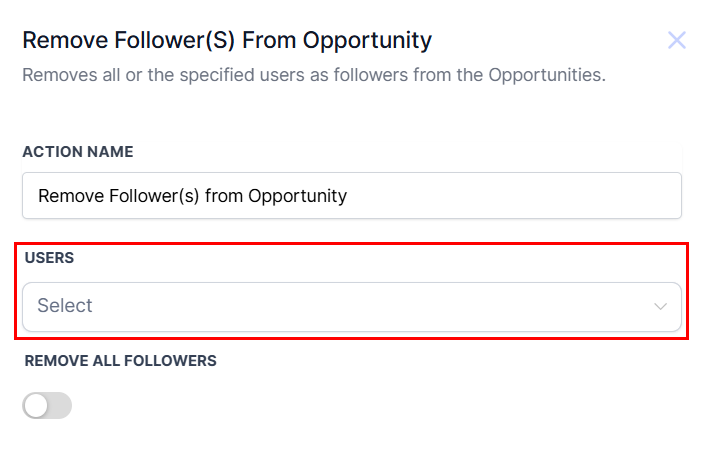Expand the Users chevron arrow
Viewport: 712px width, 450px height.
tap(660, 306)
